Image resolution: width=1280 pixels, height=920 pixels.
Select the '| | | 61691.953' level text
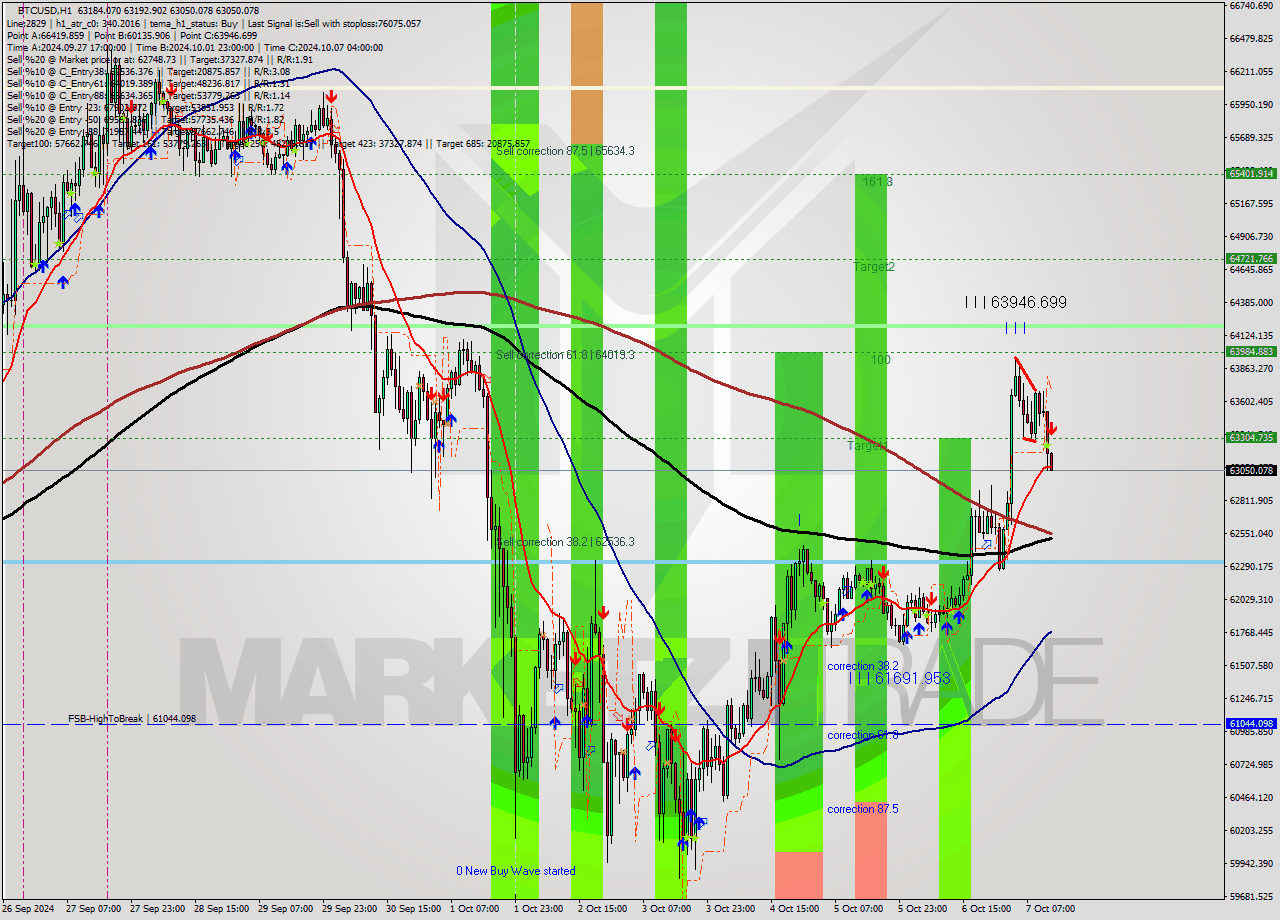(899, 678)
